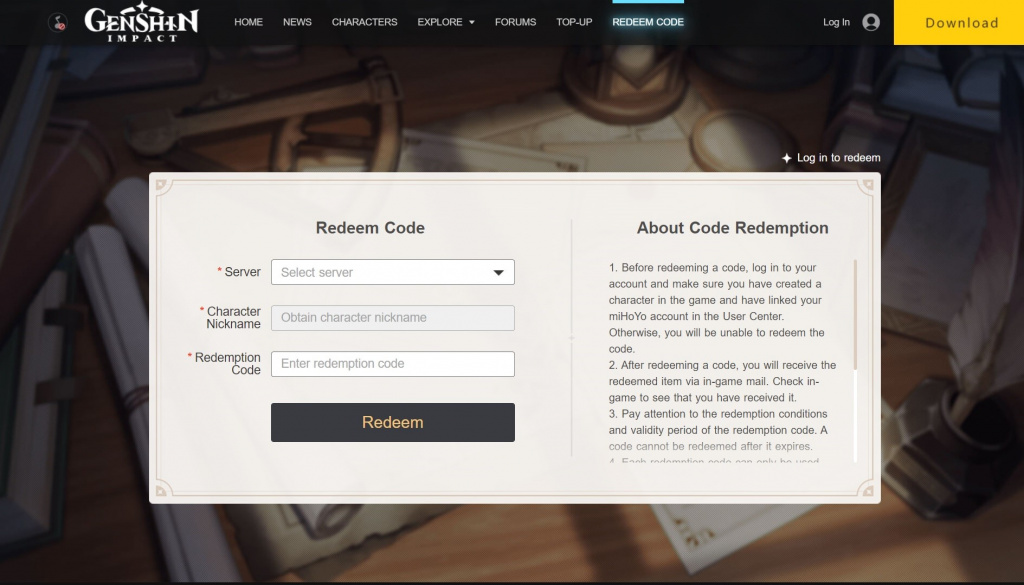Toggle the muted music icon beside the logo
This screenshot has height=585, width=1024.
click(x=58, y=22)
